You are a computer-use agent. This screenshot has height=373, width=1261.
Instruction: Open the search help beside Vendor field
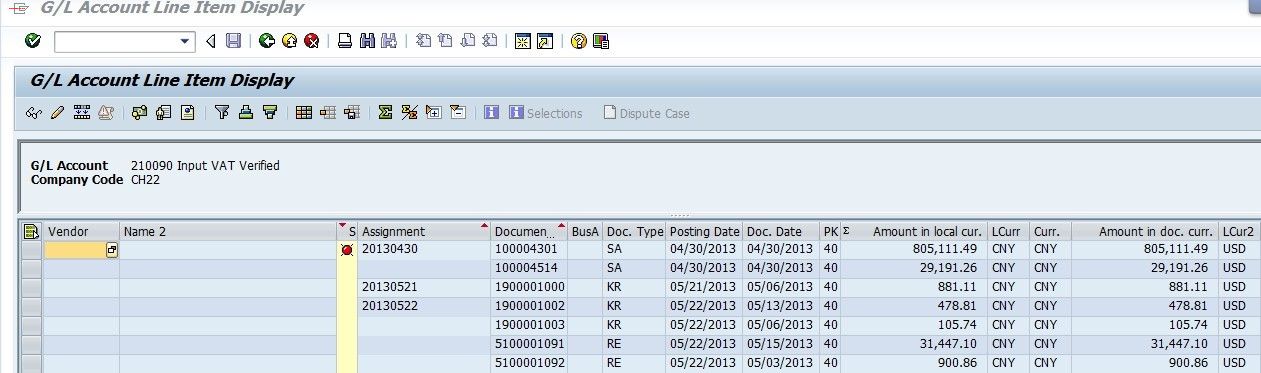(x=112, y=250)
